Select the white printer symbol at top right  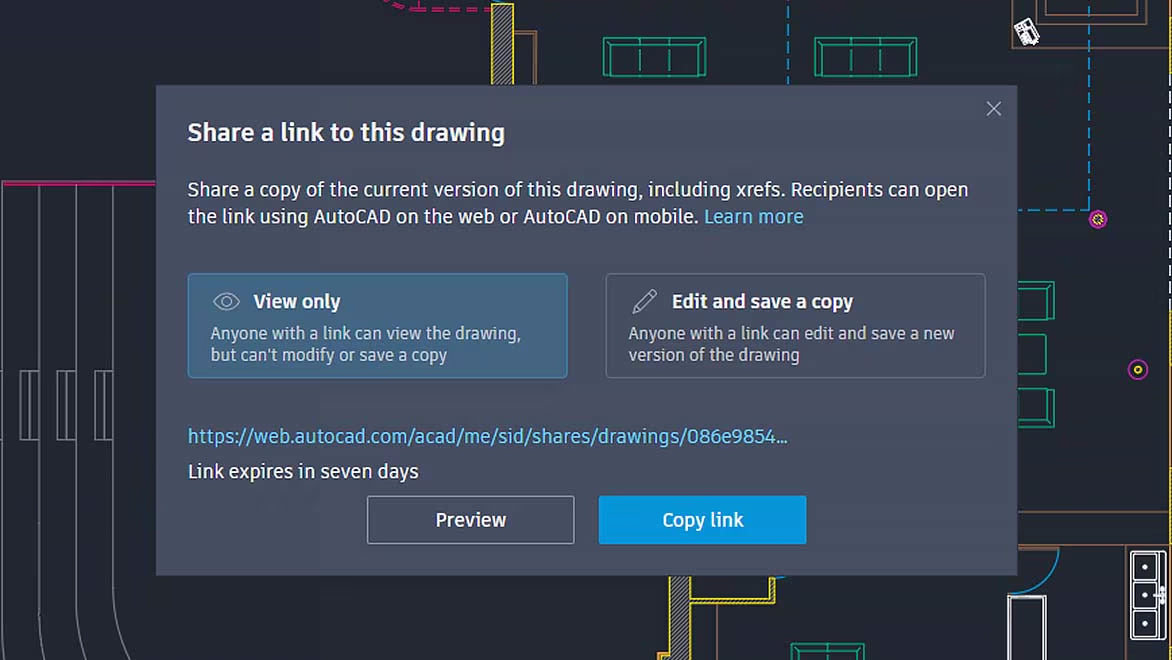coord(1026,32)
